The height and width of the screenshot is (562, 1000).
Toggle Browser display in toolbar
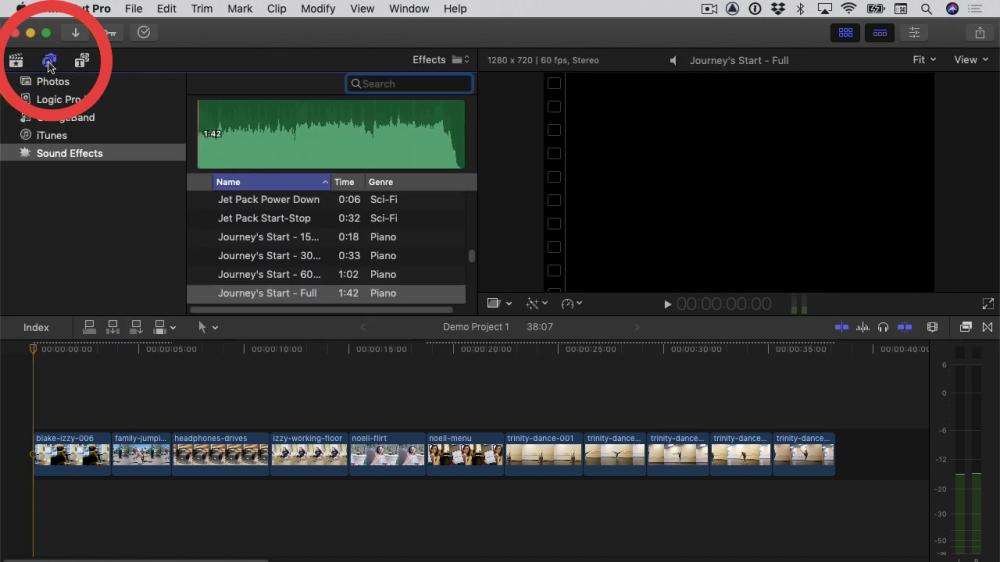[x=846, y=33]
